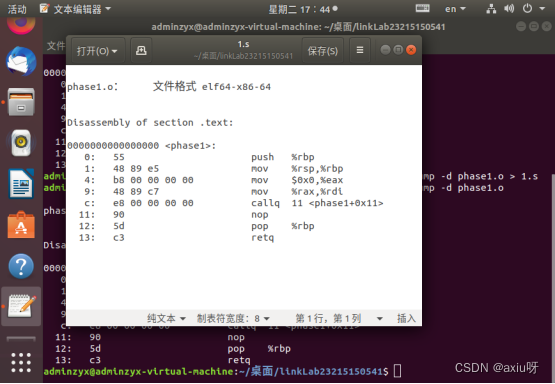Open Ubuntu Software store icon

pos(21,225)
